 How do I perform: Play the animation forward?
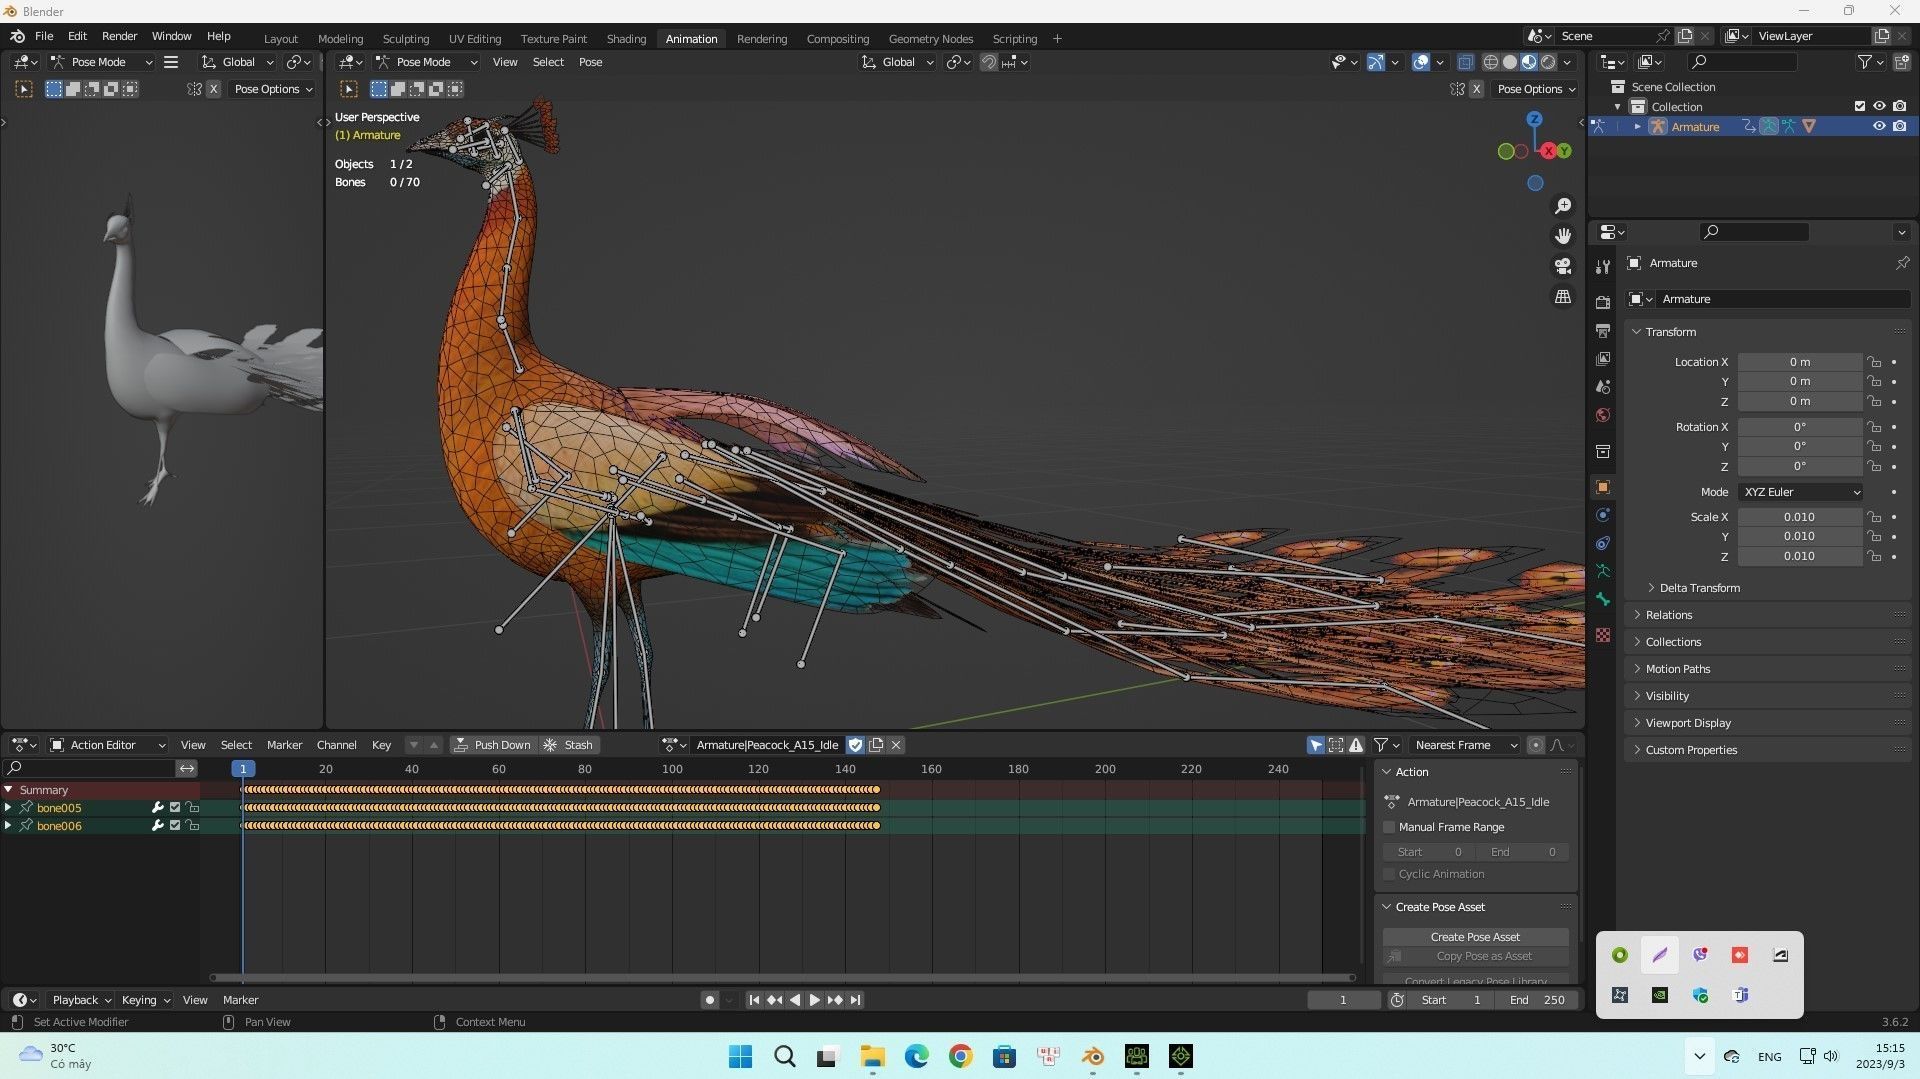tap(814, 1000)
